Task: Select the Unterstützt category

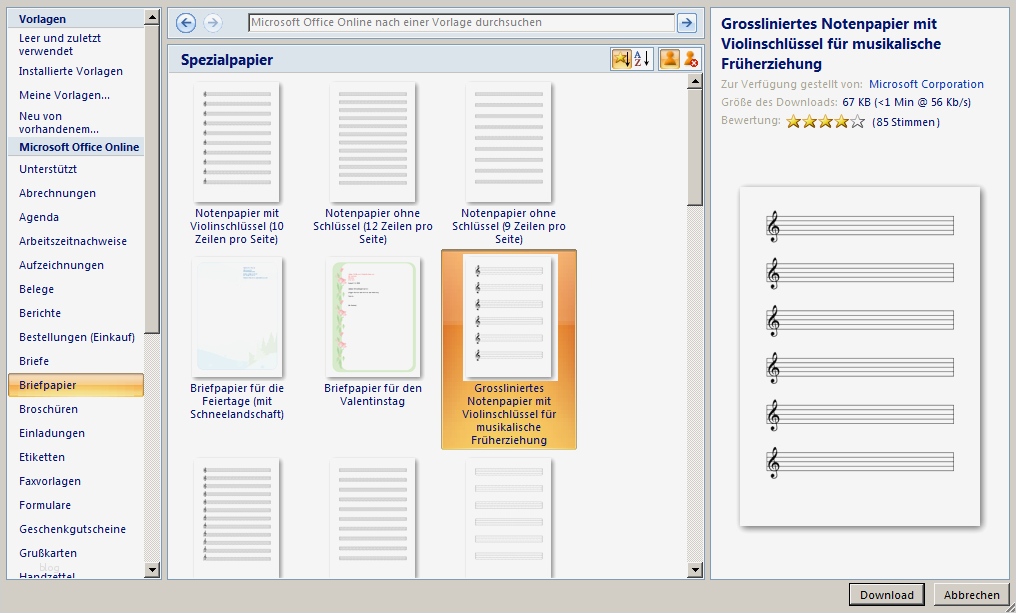Action: click(48, 169)
